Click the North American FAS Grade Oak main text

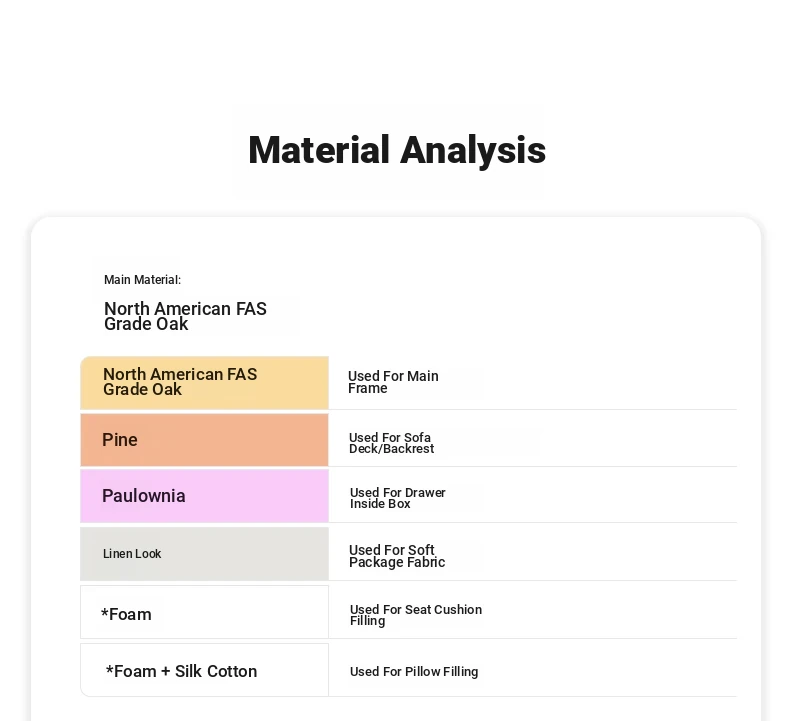185,316
